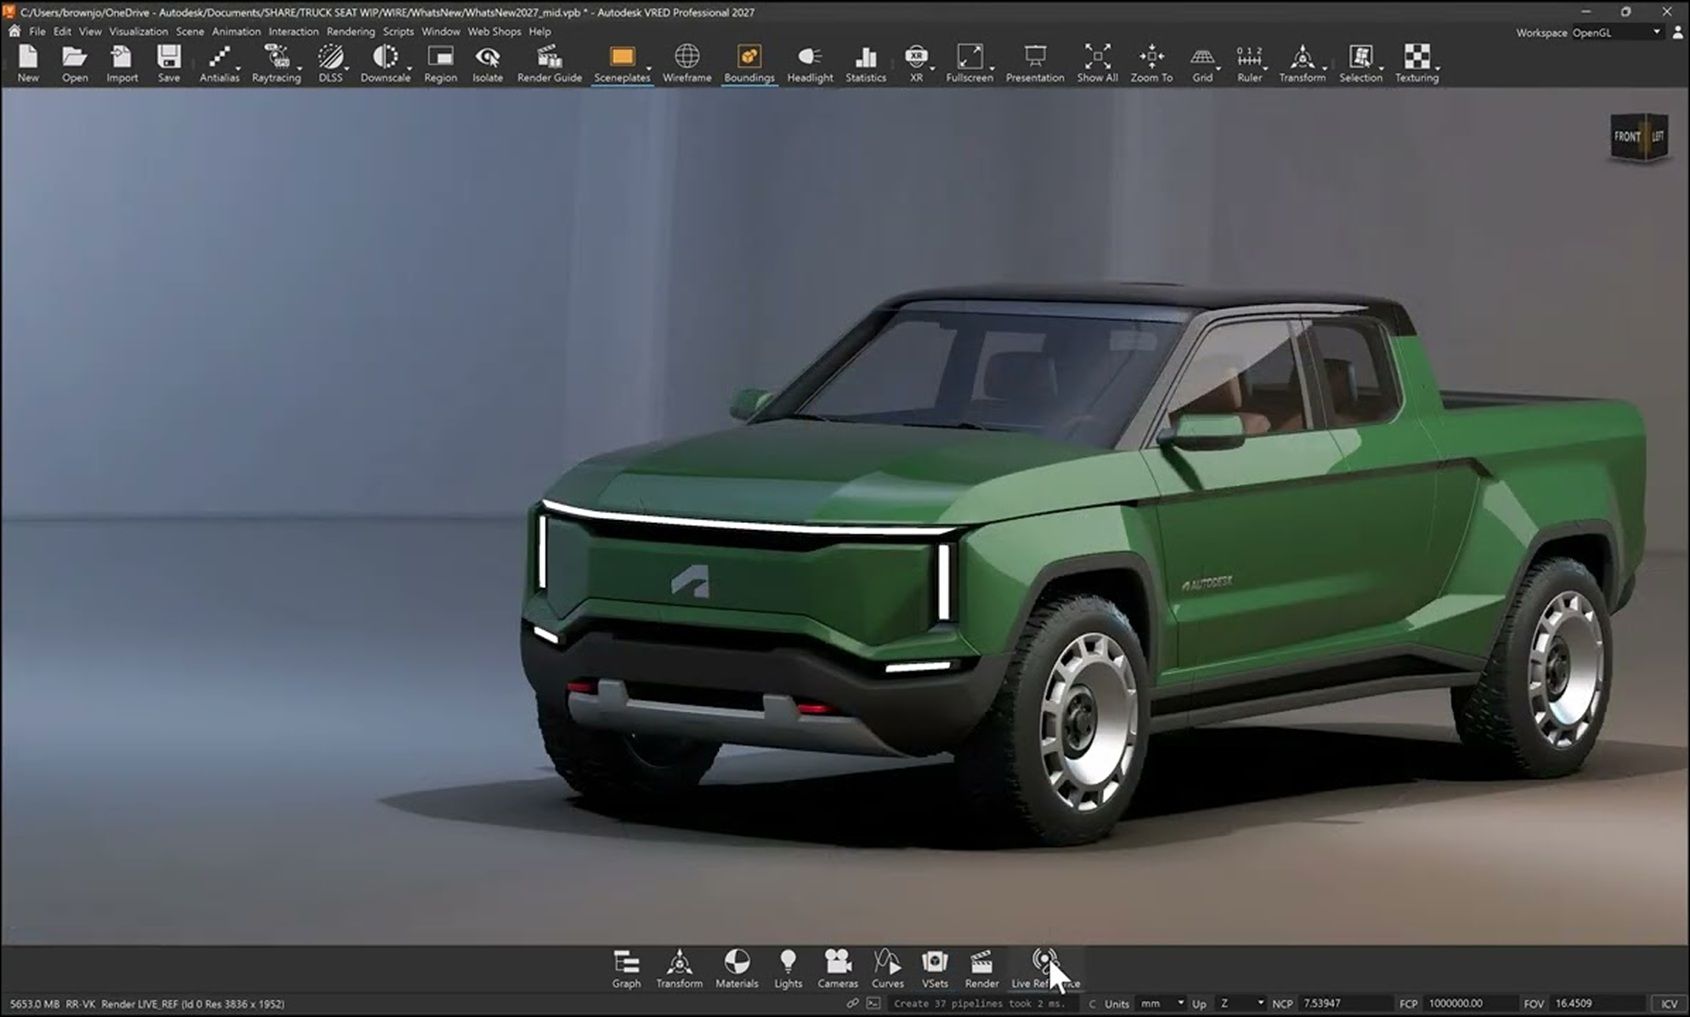Toggle Wireframe display
This screenshot has width=1690, height=1017.
tap(687, 63)
